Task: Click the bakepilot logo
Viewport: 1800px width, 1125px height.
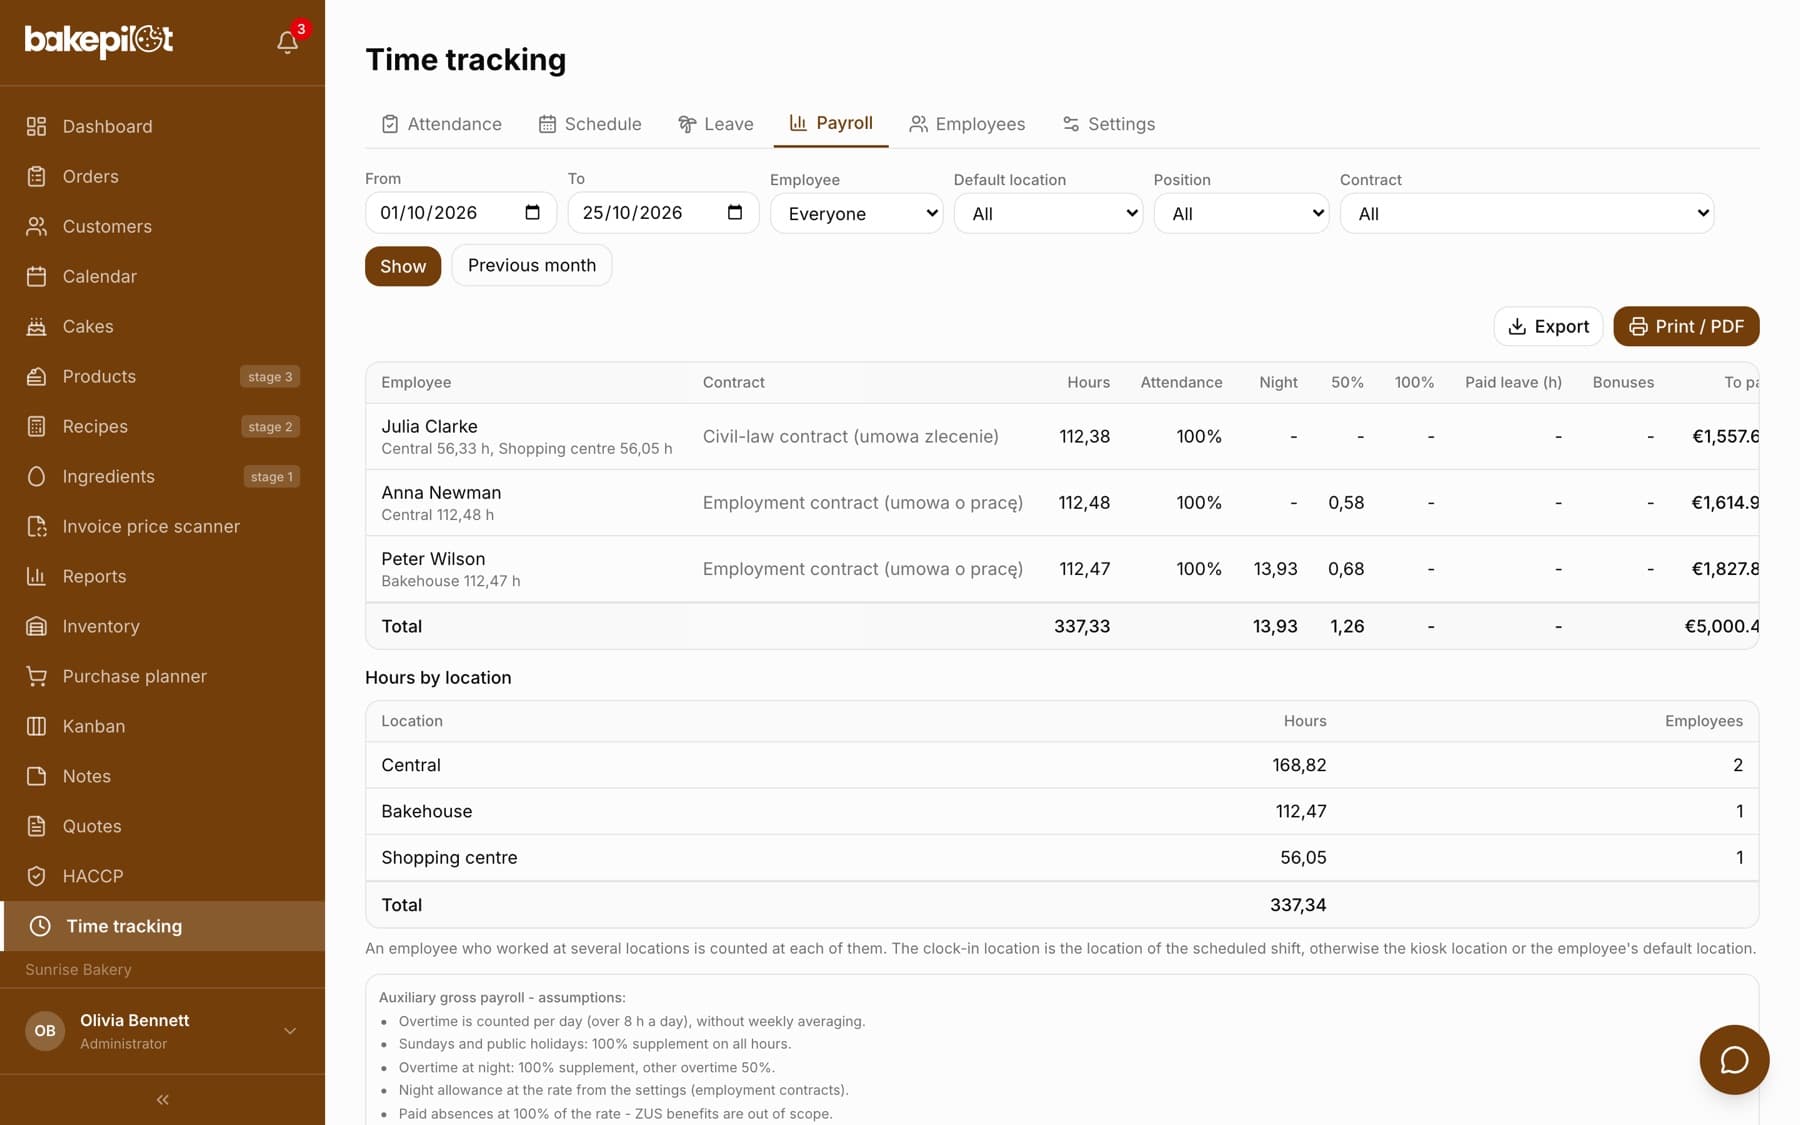Action: tap(99, 40)
